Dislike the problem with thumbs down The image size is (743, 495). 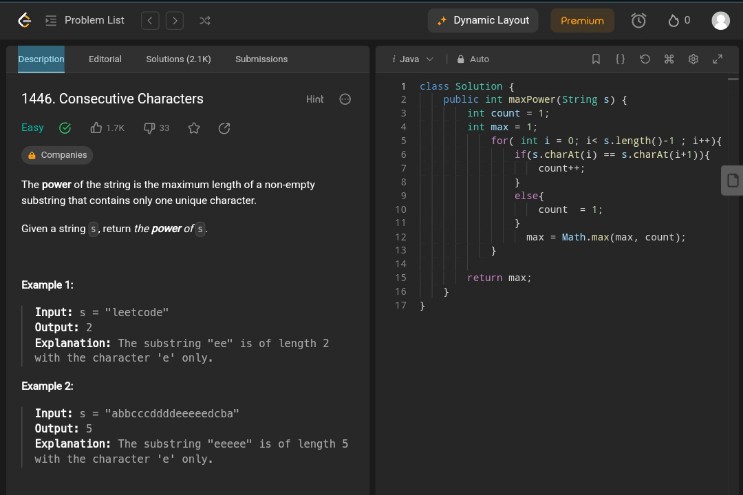[x=156, y=128]
